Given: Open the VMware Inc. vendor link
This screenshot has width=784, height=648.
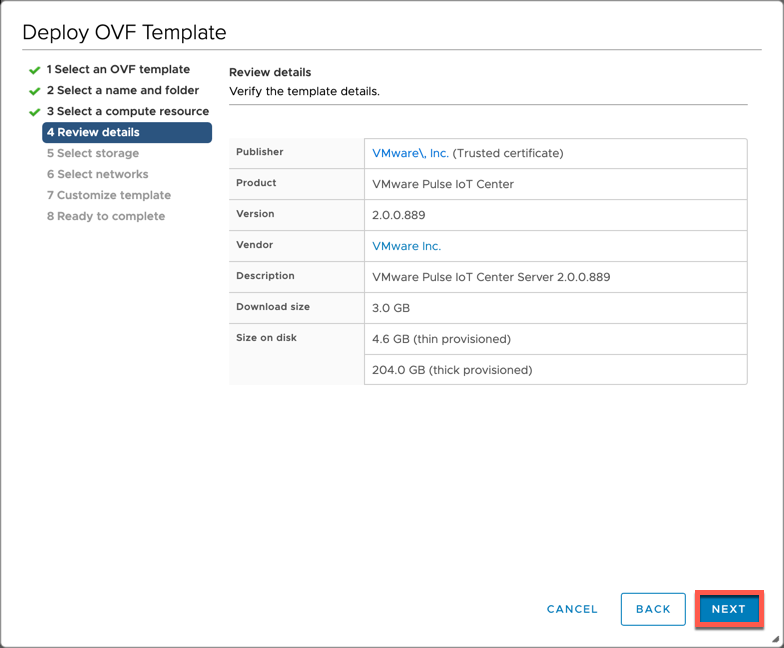Looking at the screenshot, I should 406,246.
